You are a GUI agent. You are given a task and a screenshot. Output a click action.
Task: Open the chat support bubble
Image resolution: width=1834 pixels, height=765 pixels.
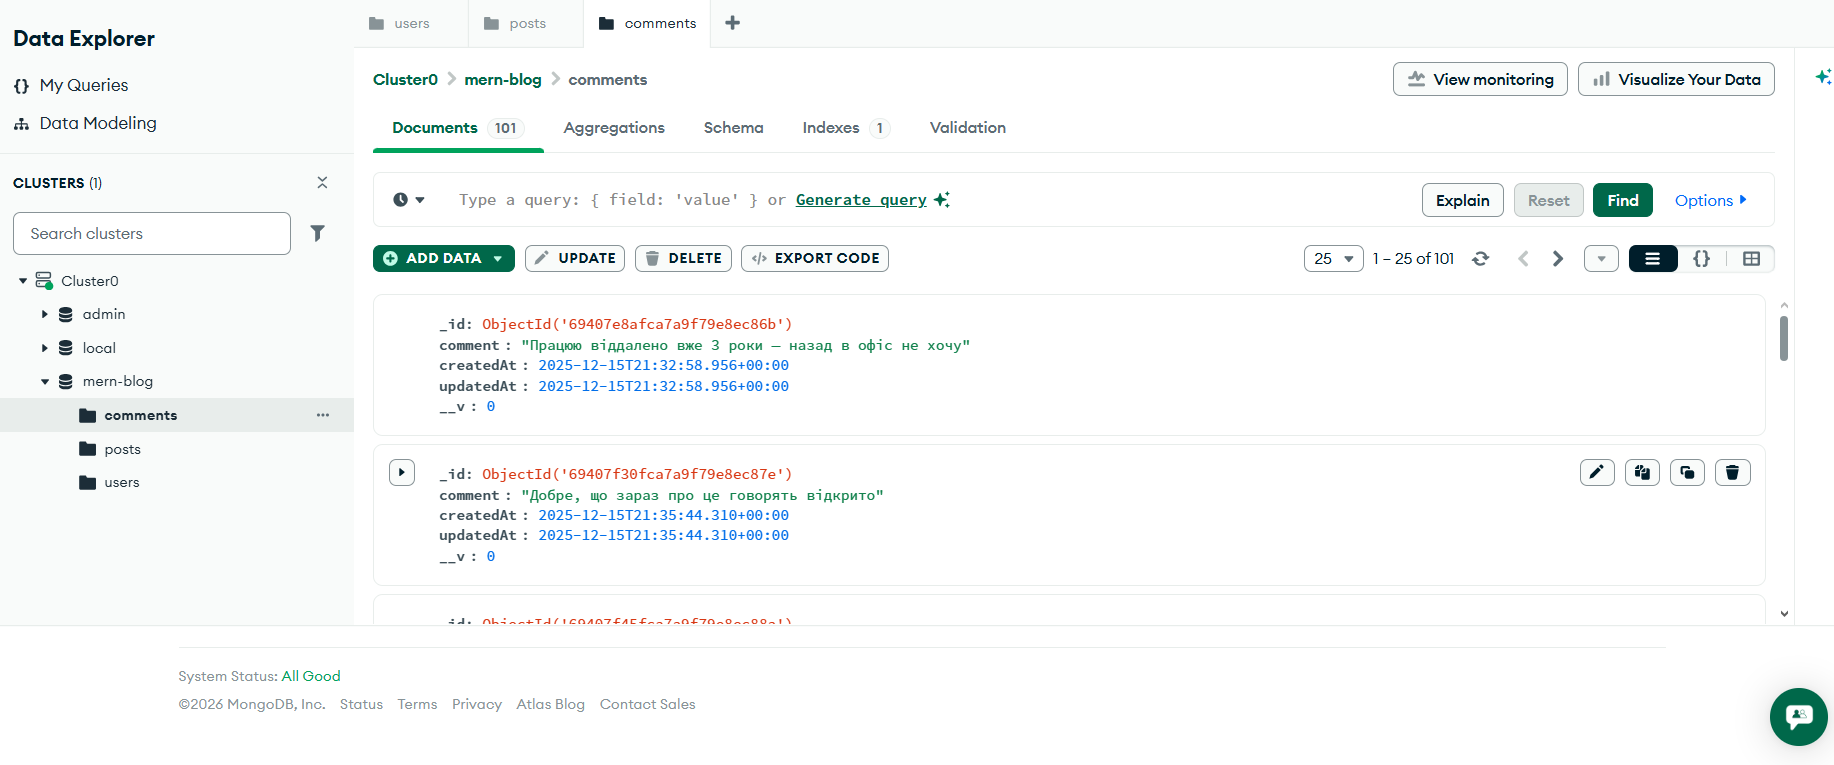(1798, 716)
